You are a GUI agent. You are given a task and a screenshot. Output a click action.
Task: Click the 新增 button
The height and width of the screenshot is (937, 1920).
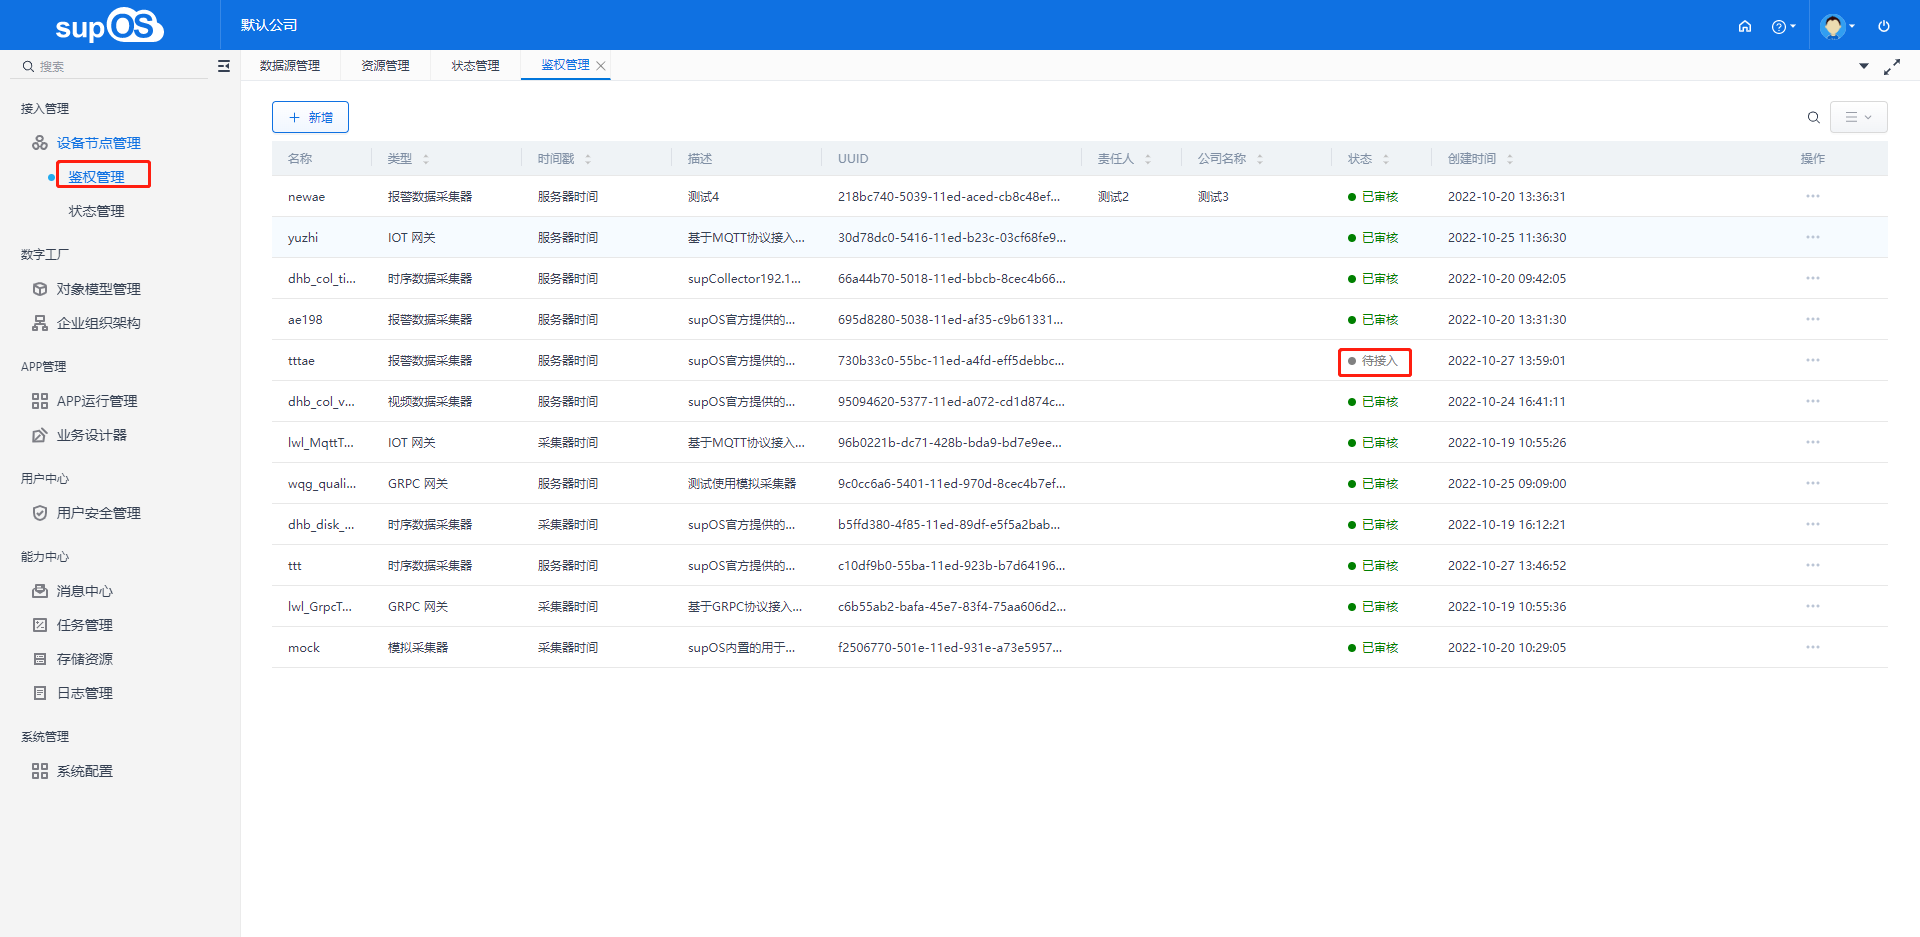[x=310, y=117]
